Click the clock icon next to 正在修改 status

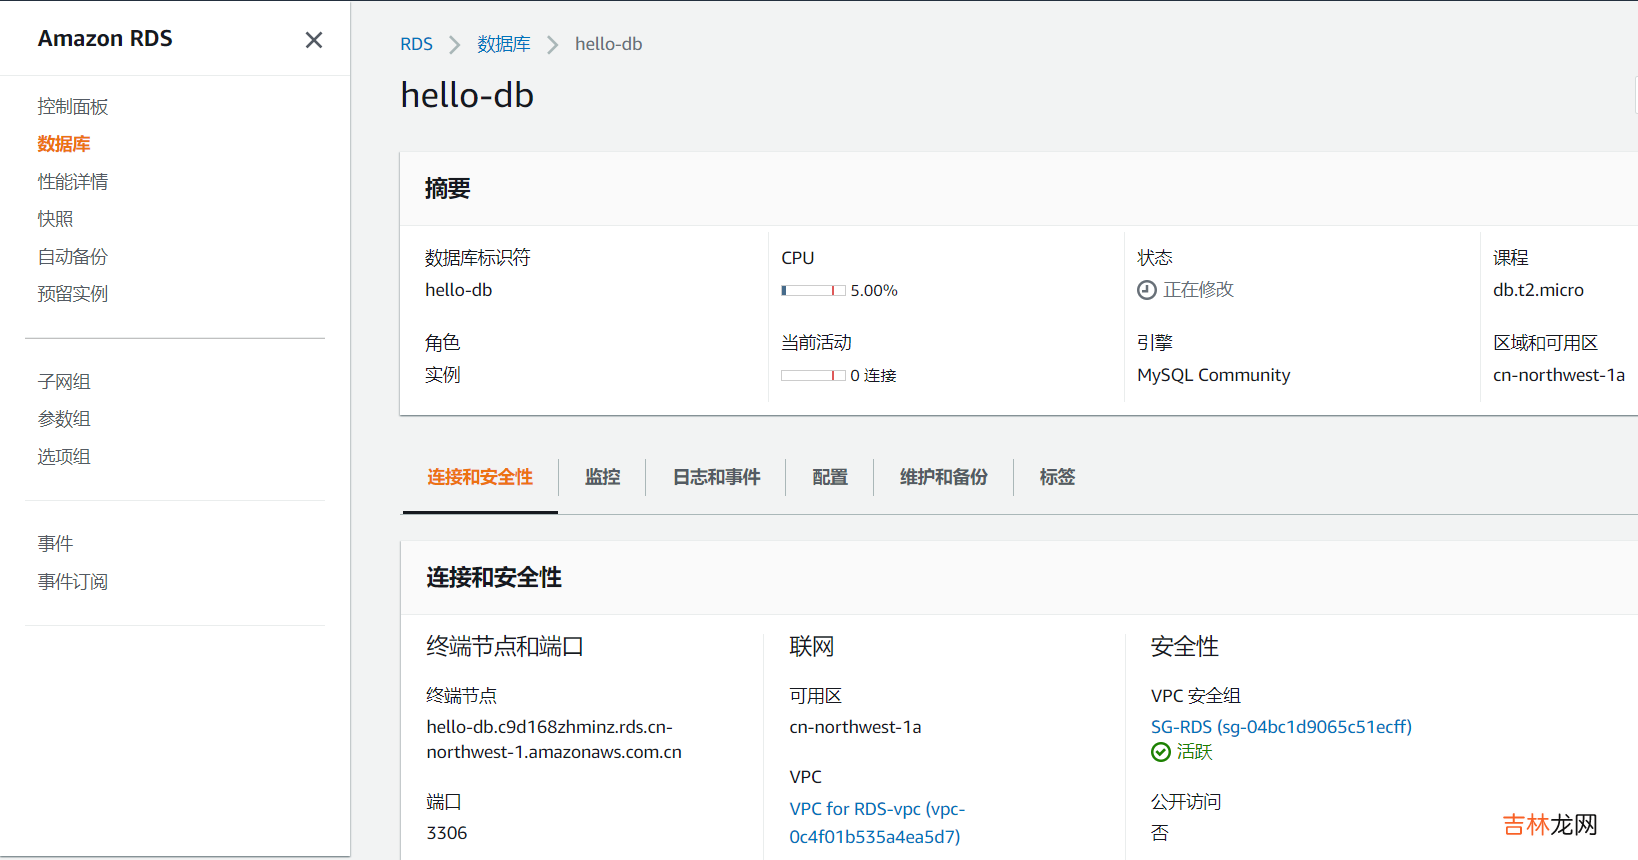point(1147,290)
